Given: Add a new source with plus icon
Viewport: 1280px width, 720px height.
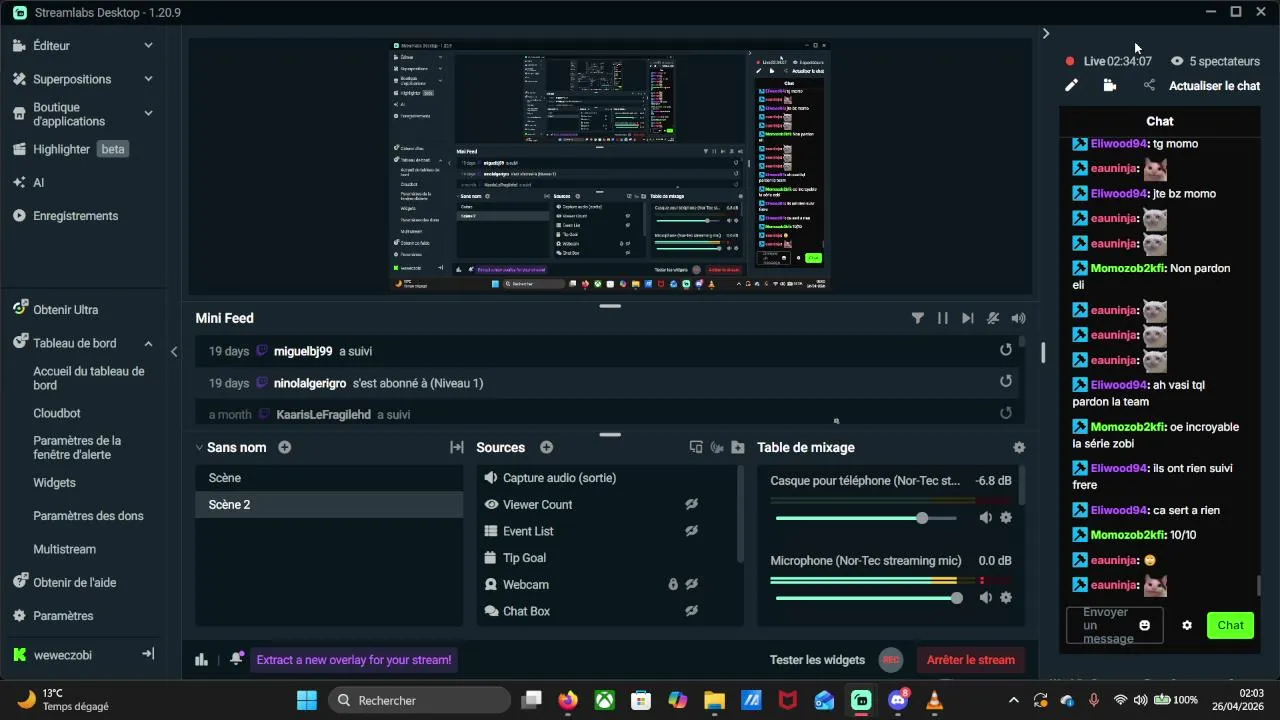Looking at the screenshot, I should 546,447.
